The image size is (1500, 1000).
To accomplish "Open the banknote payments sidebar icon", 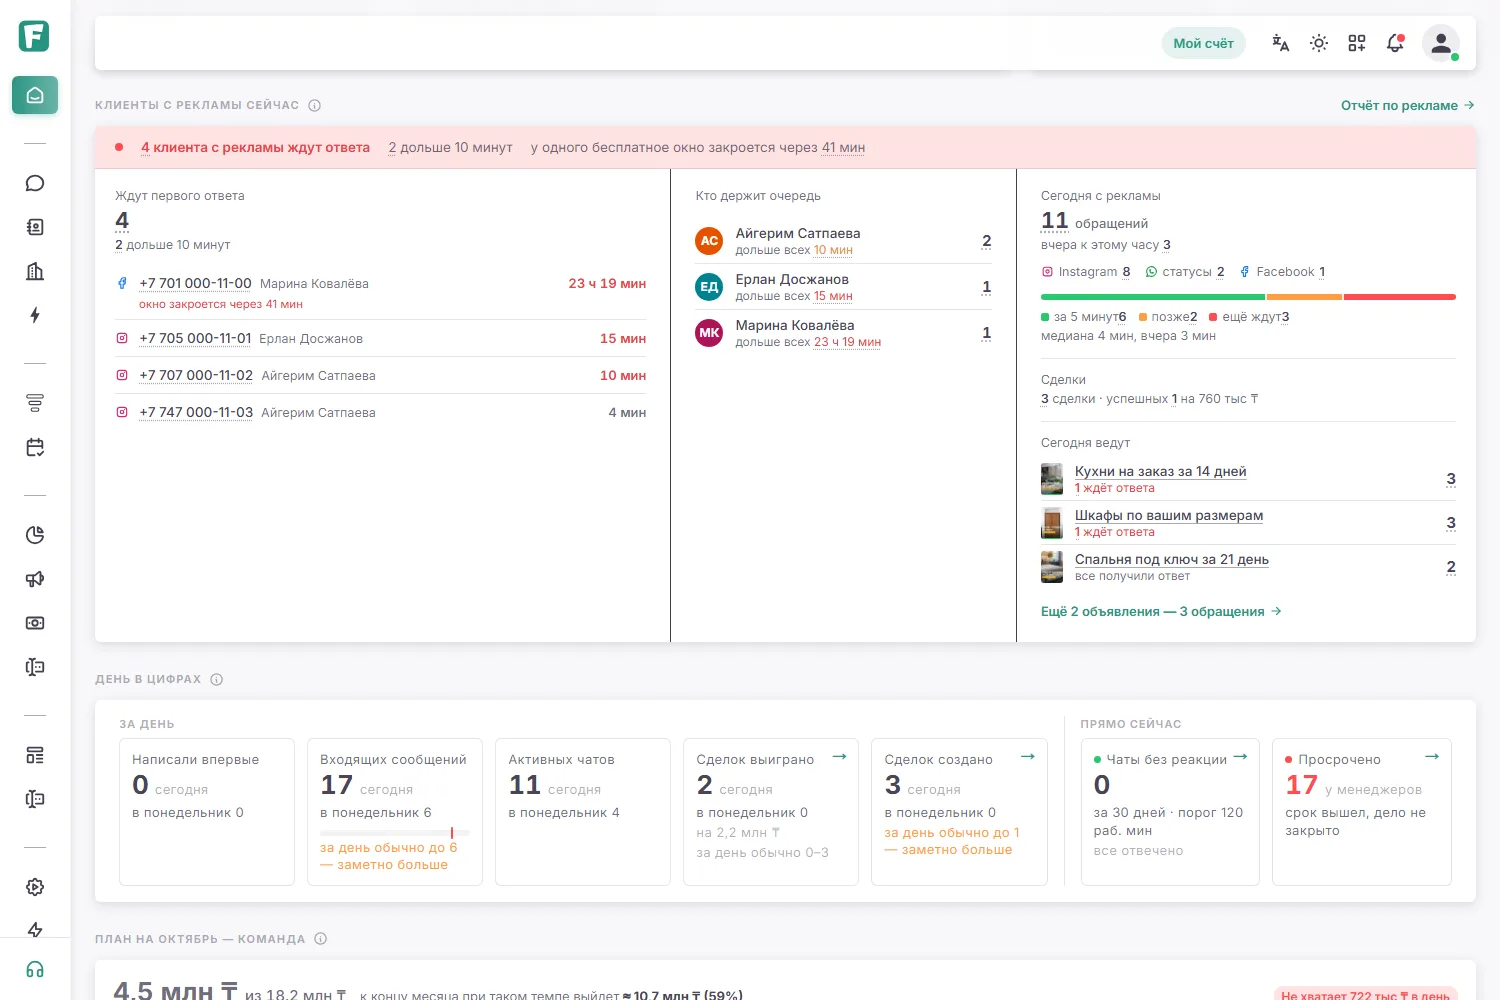I will tap(35, 623).
